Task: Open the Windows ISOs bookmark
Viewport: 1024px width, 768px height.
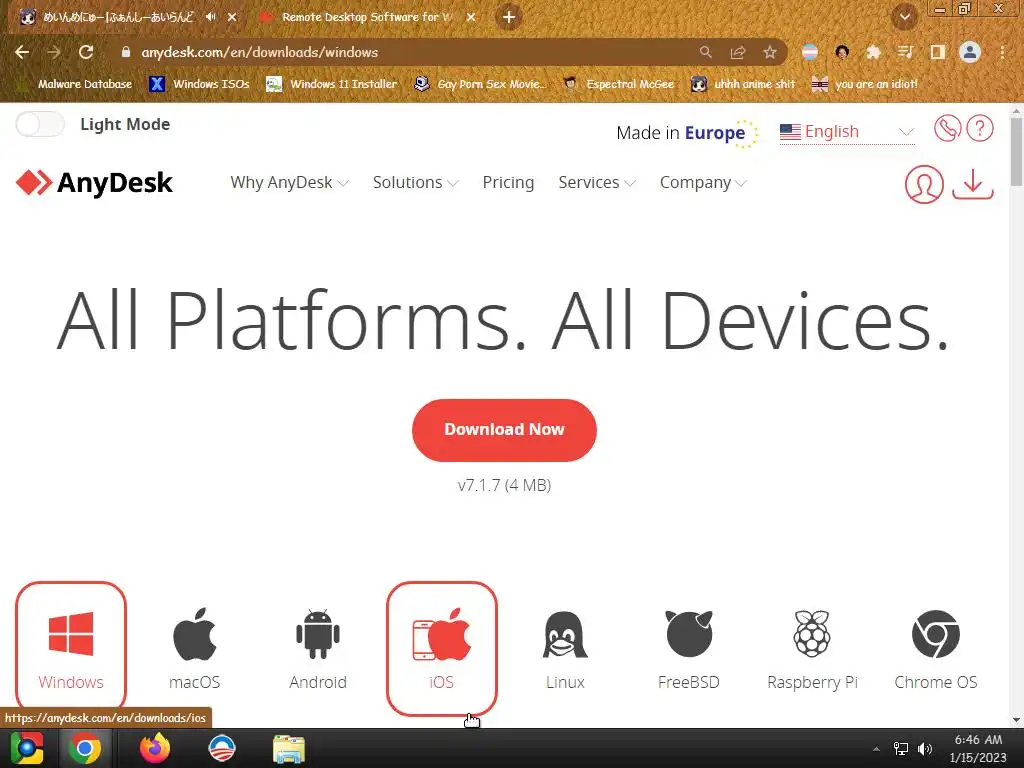Action: click(x=200, y=84)
